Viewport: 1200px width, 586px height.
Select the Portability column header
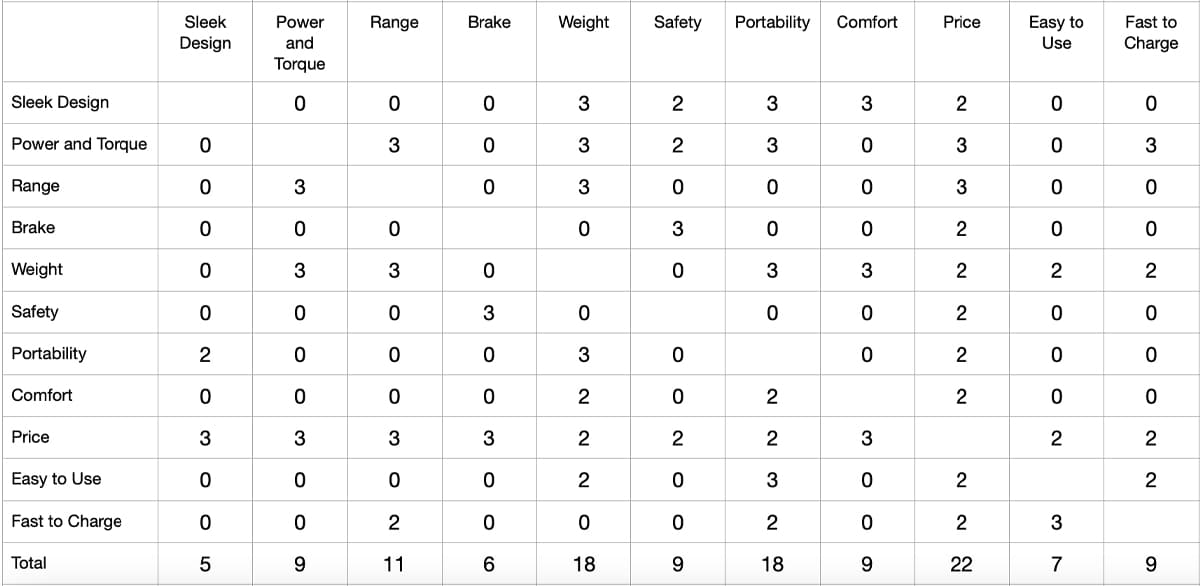coord(772,22)
